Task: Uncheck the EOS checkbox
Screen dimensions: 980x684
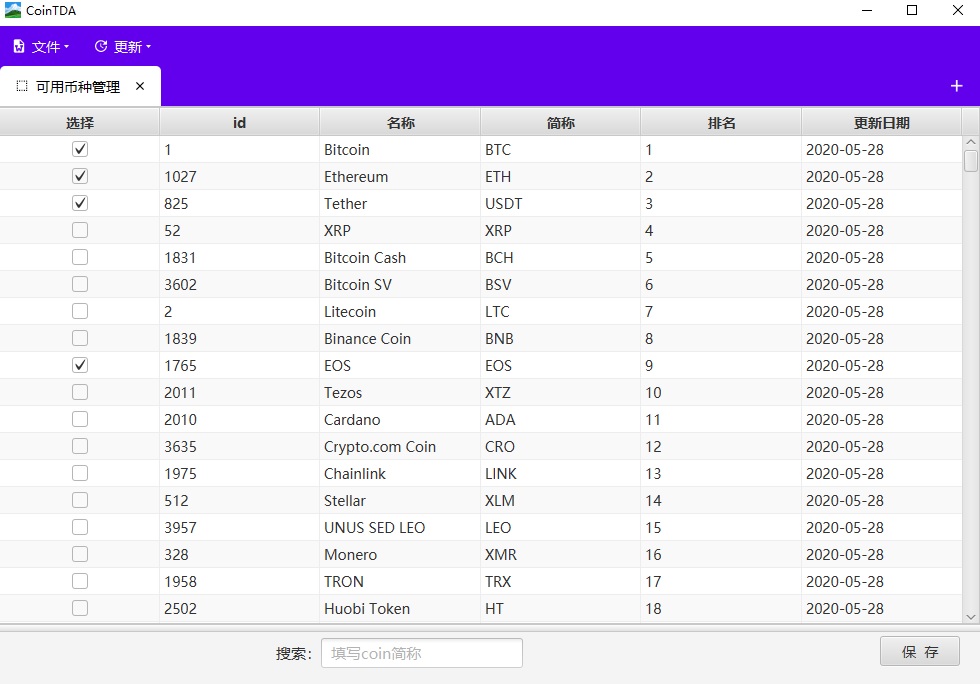Action: tap(80, 365)
